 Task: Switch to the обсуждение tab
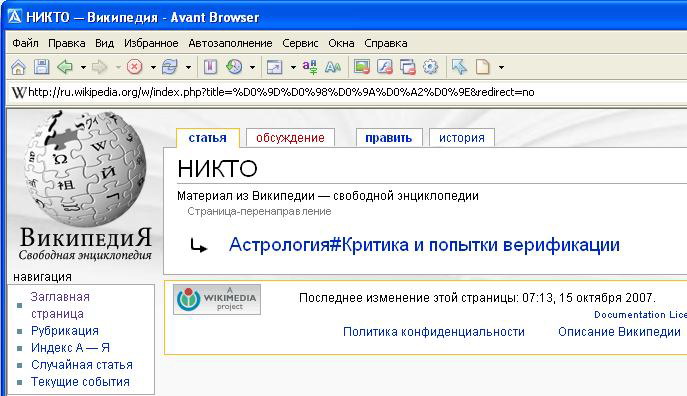(x=290, y=138)
